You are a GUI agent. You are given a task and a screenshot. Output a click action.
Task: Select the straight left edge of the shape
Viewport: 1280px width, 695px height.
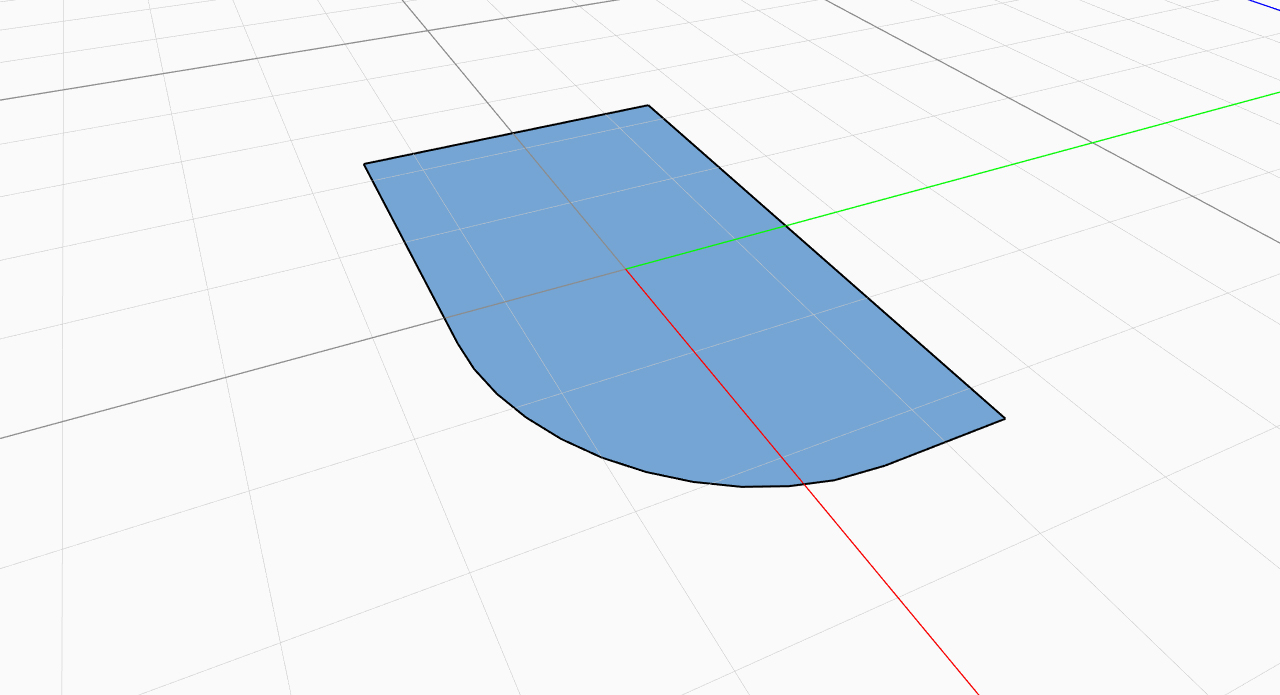coord(404,241)
